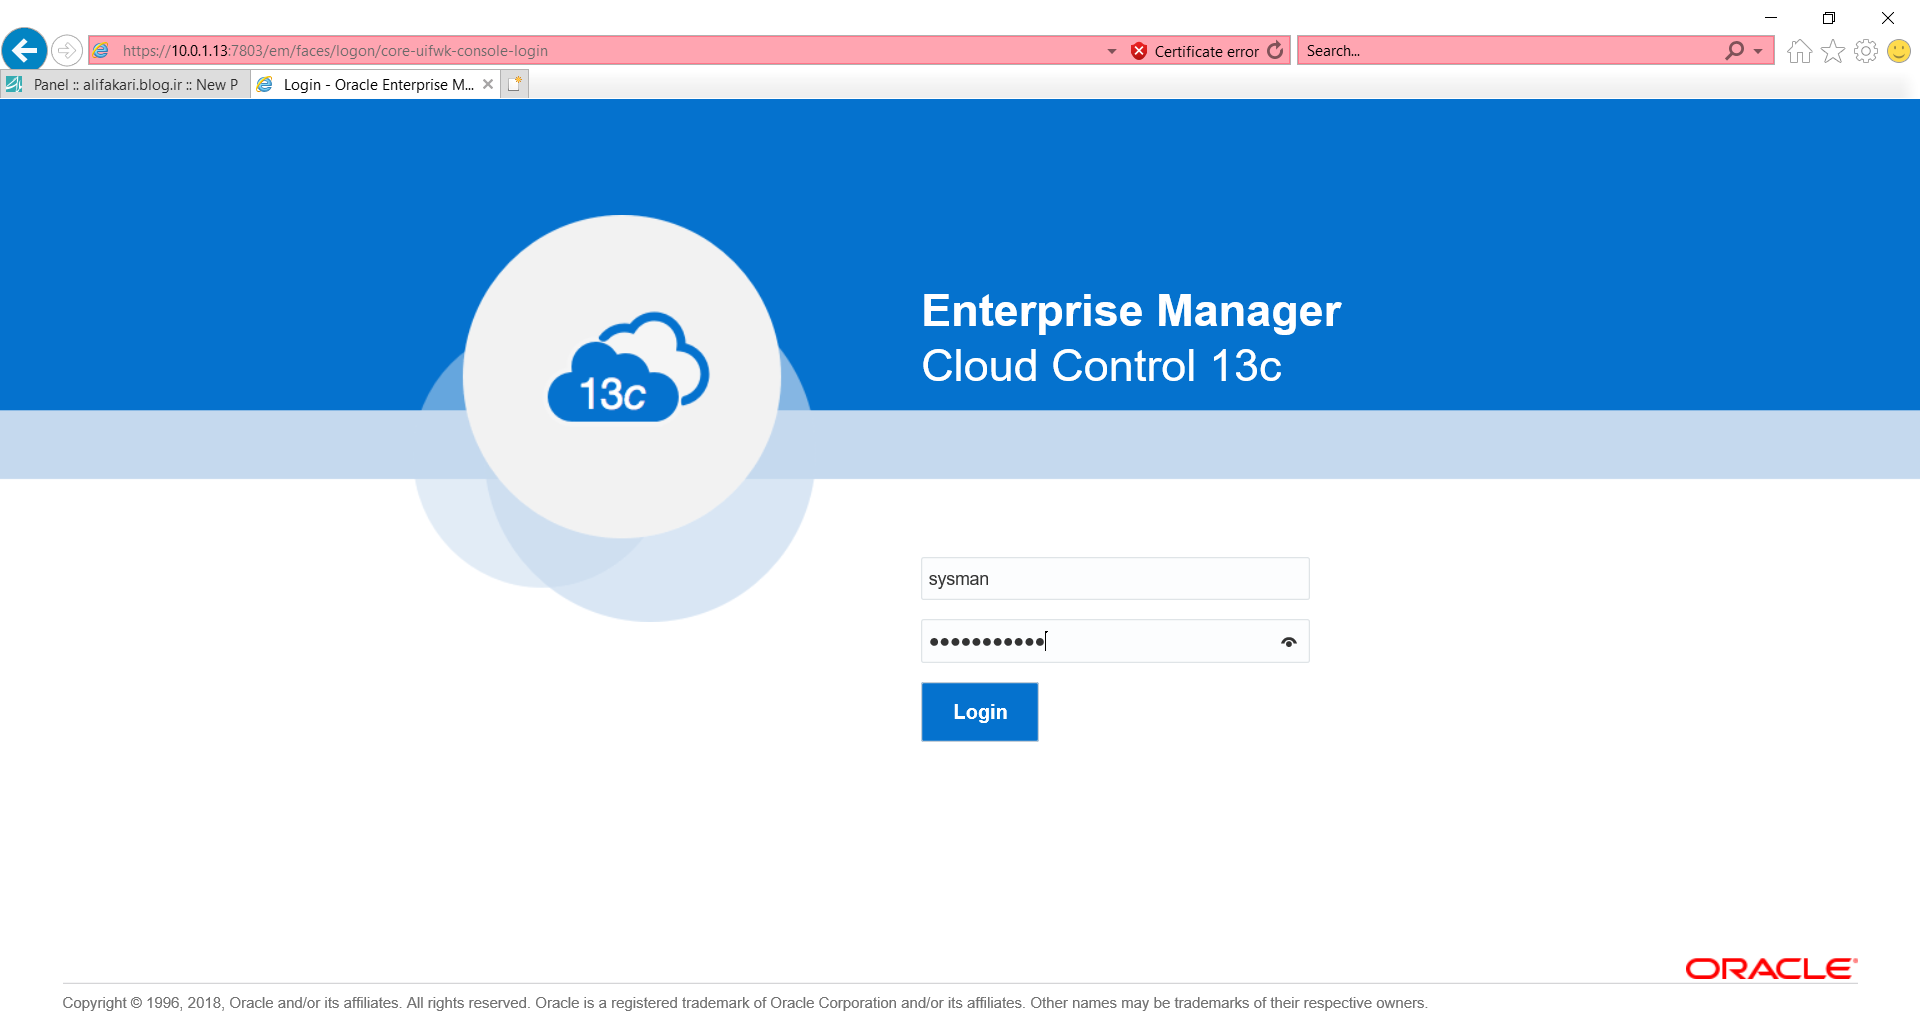The image size is (1920, 1030).
Task: Click the Enterprise Manager heading text
Action: pyautogui.click(x=1131, y=310)
